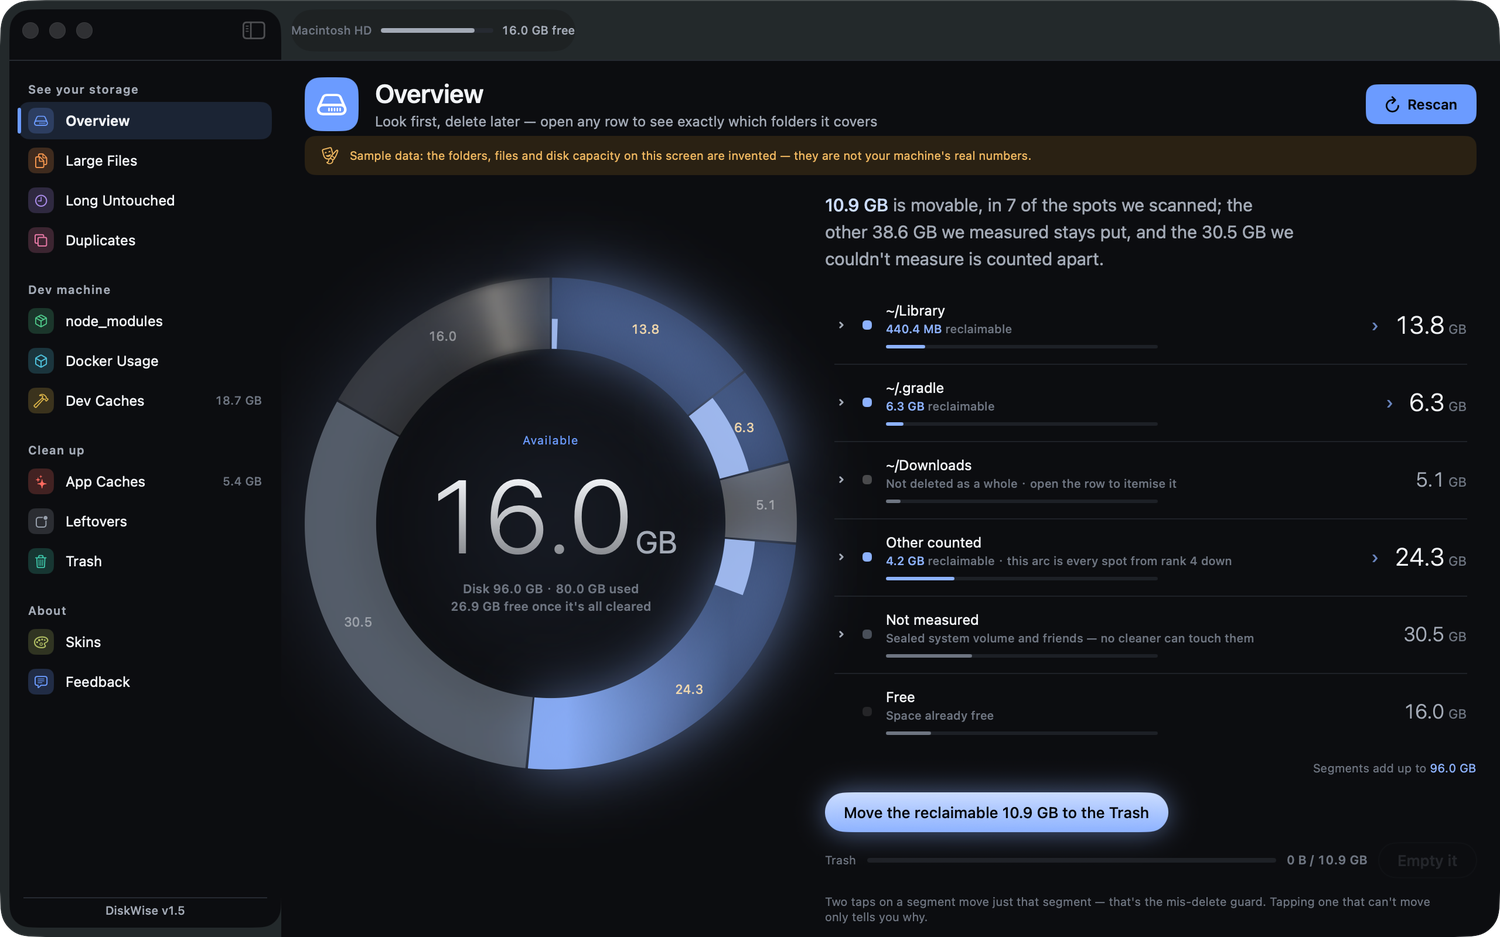Open Large Files icon in sidebar

tap(41, 160)
